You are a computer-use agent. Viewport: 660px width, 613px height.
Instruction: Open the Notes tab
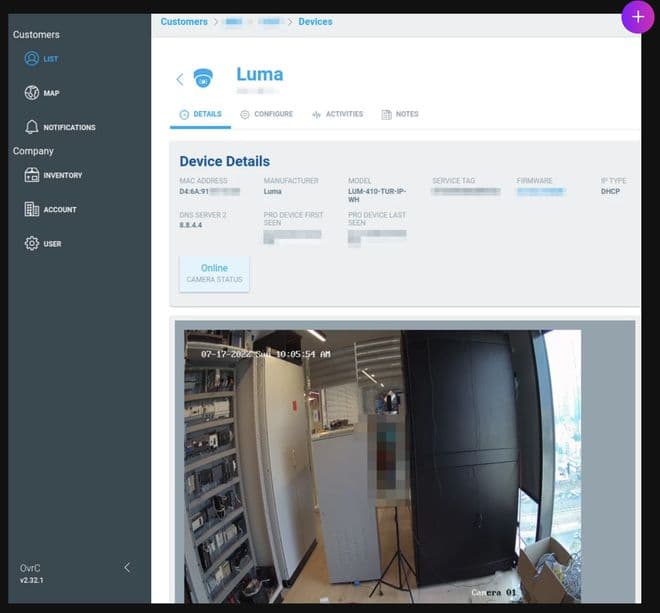pos(400,115)
